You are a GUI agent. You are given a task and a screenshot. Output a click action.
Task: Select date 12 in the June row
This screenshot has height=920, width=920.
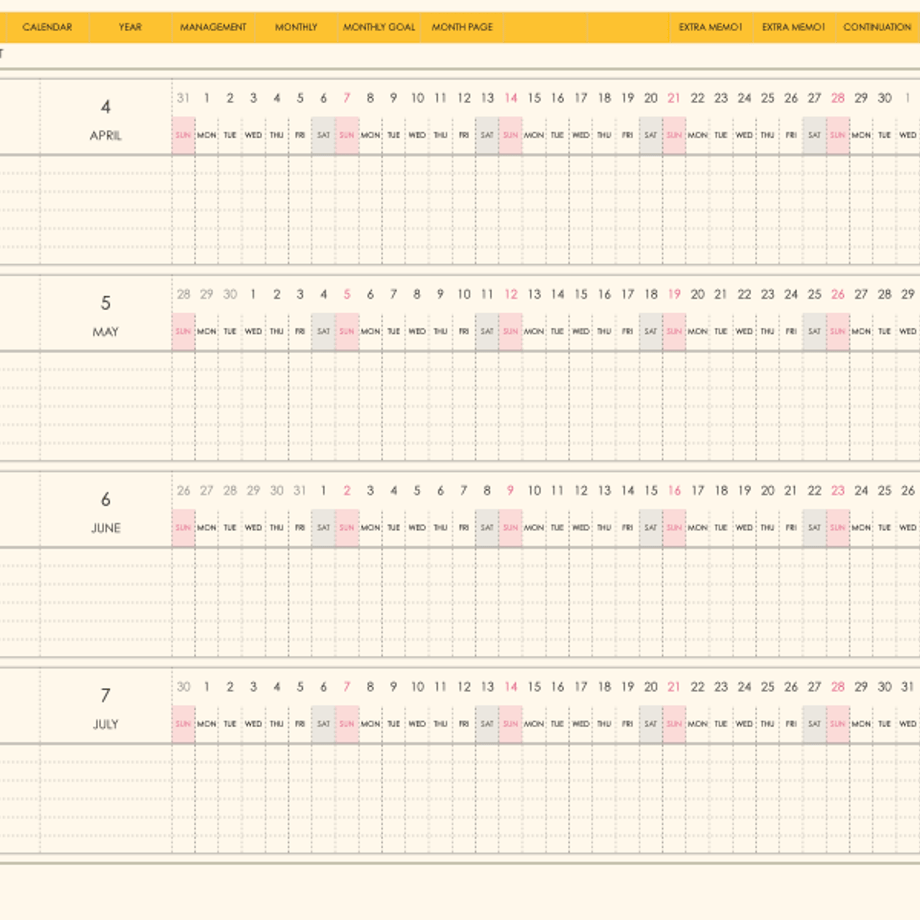[x=581, y=491]
